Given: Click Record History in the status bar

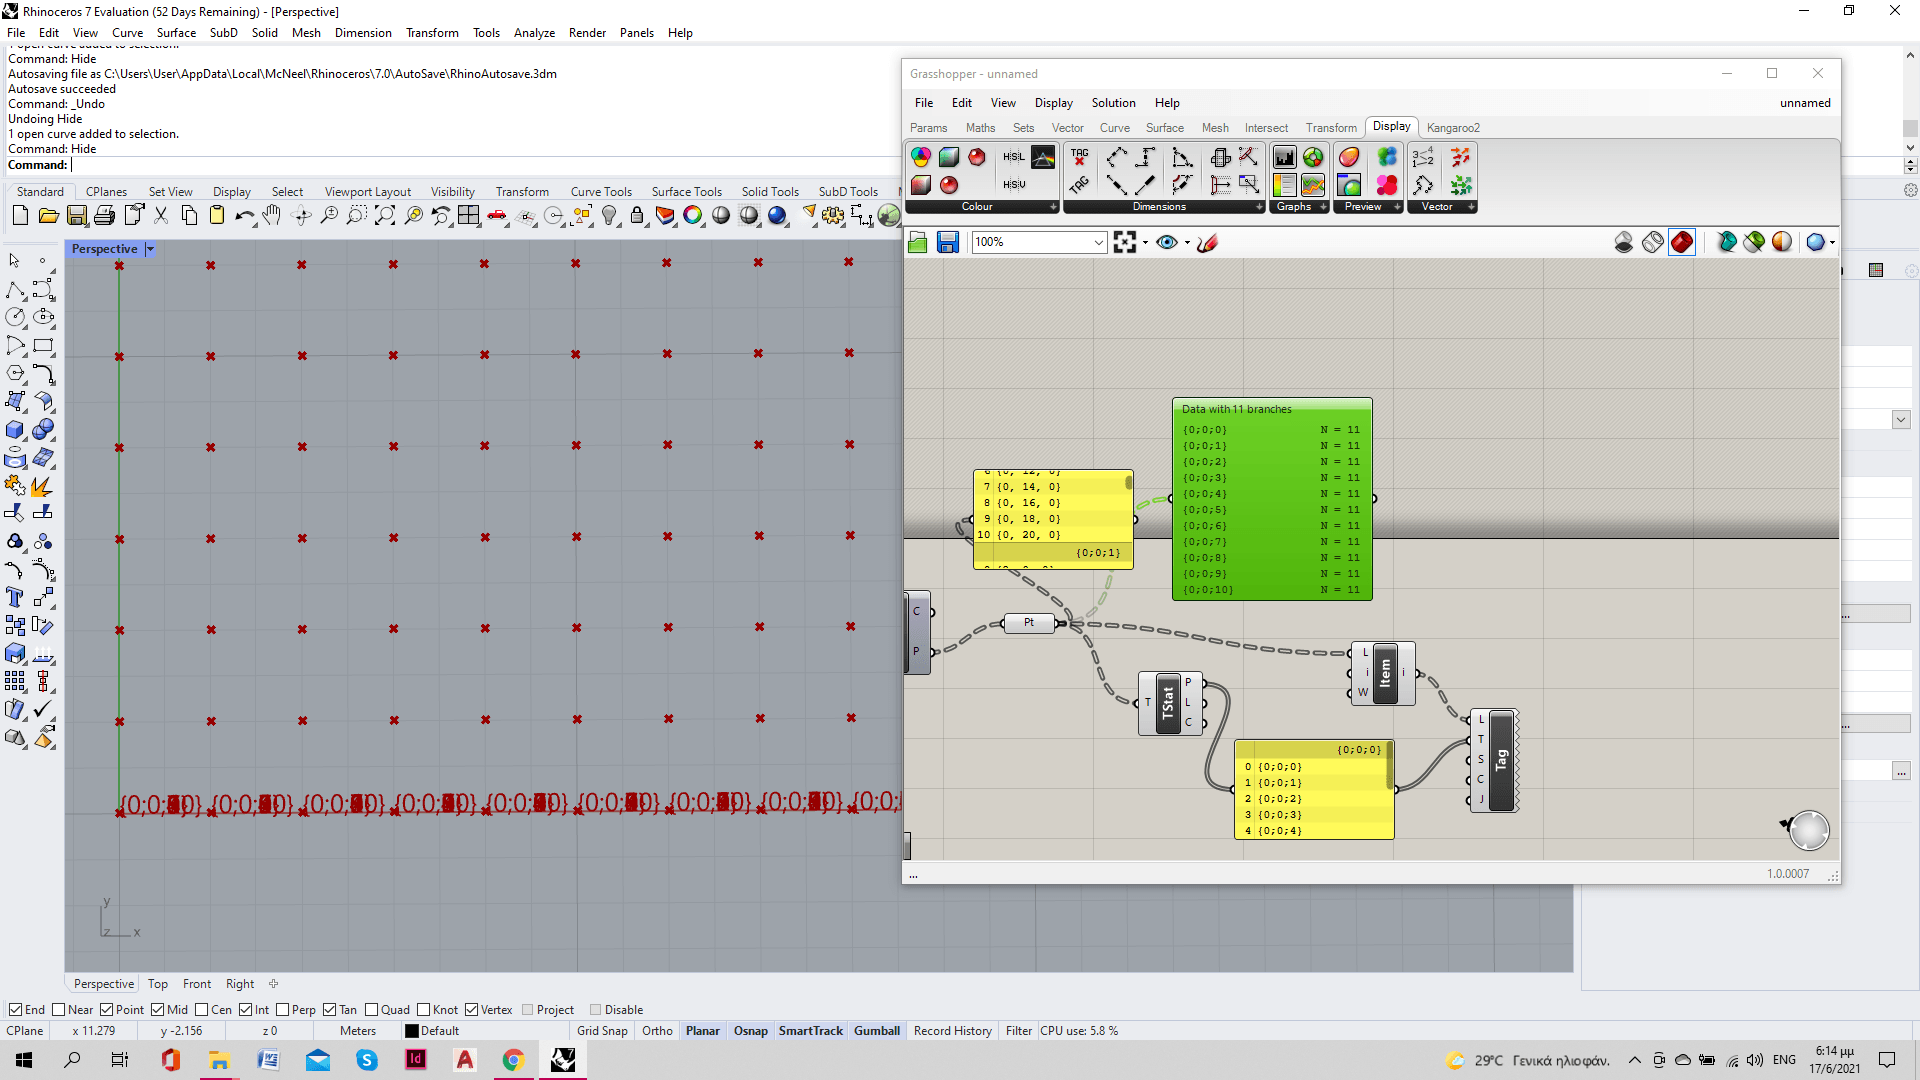Looking at the screenshot, I should click(x=952, y=1031).
